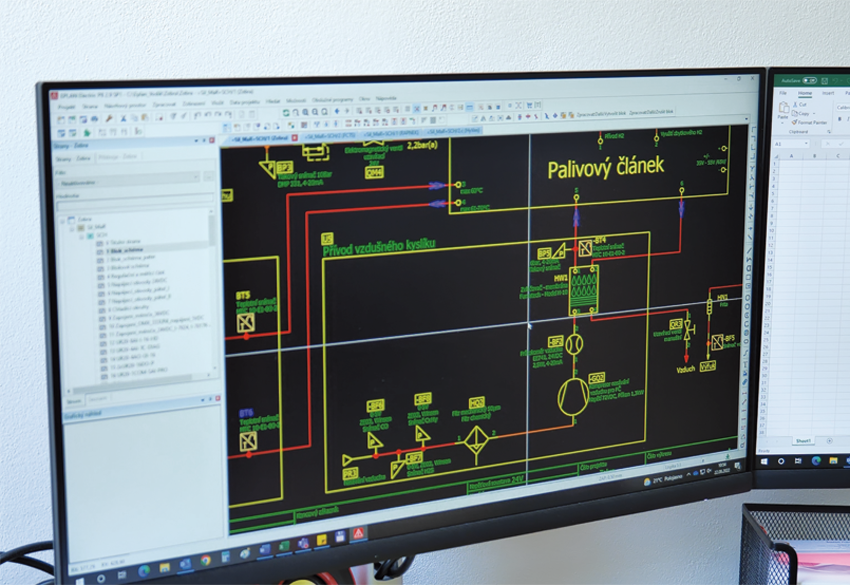Close the Strany - Zebra panel
Viewport: 850px width, 585px height.
click(x=212, y=140)
